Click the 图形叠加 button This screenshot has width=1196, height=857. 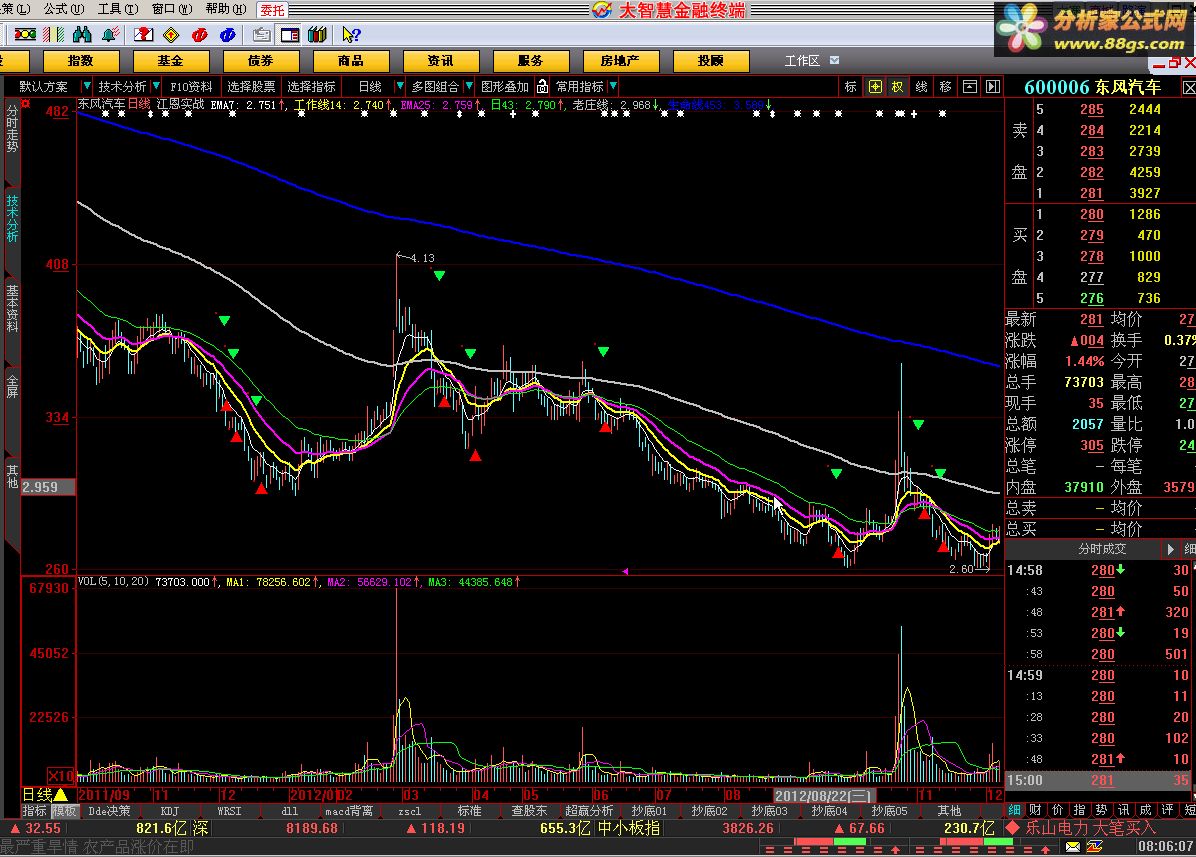coord(505,87)
